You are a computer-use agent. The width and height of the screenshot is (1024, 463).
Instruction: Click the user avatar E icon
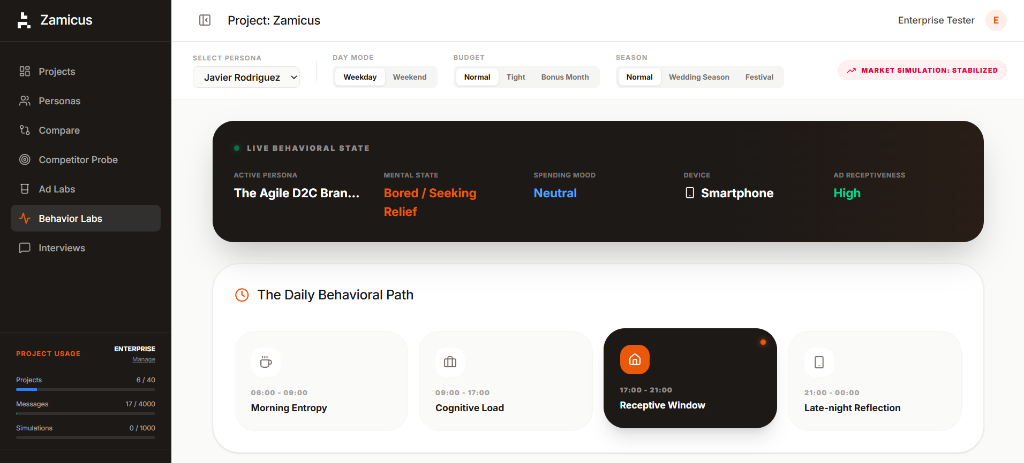click(x=996, y=20)
